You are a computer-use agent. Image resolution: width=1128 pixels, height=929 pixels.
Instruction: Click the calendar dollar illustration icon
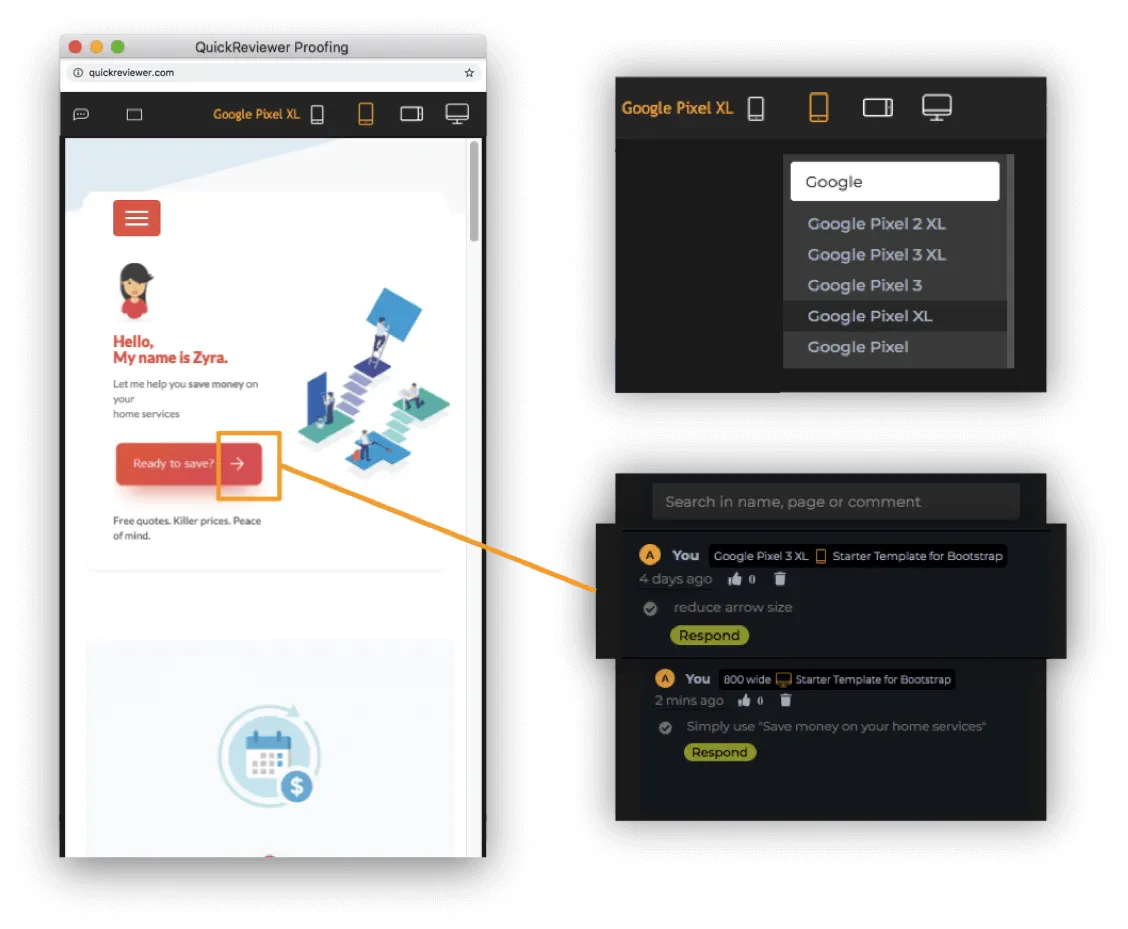click(x=269, y=756)
